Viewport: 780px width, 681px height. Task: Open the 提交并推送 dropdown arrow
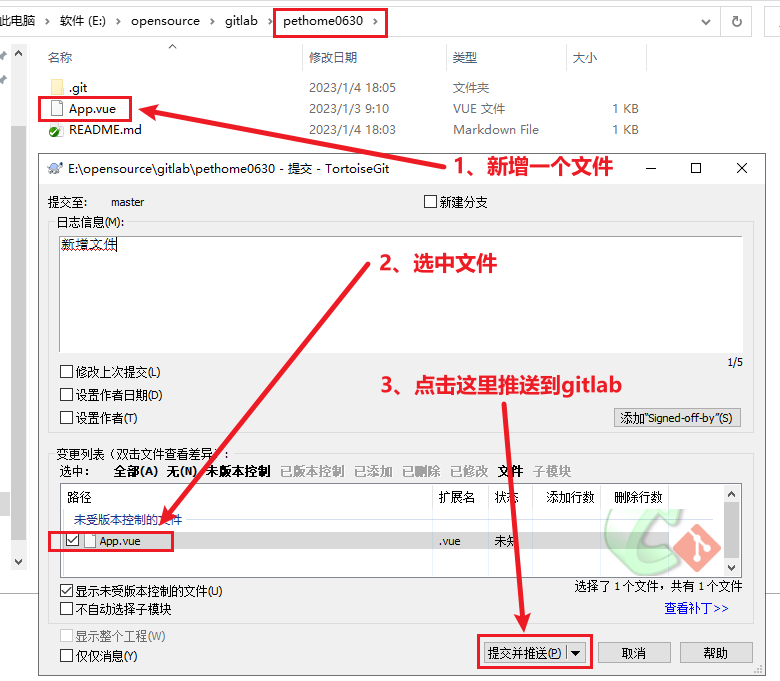point(576,653)
